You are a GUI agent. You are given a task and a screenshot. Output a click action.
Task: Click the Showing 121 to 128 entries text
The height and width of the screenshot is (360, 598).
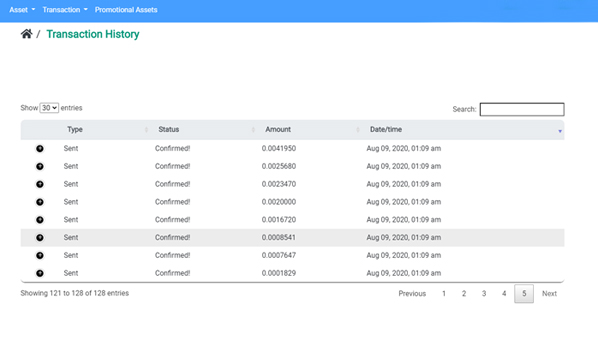point(75,293)
